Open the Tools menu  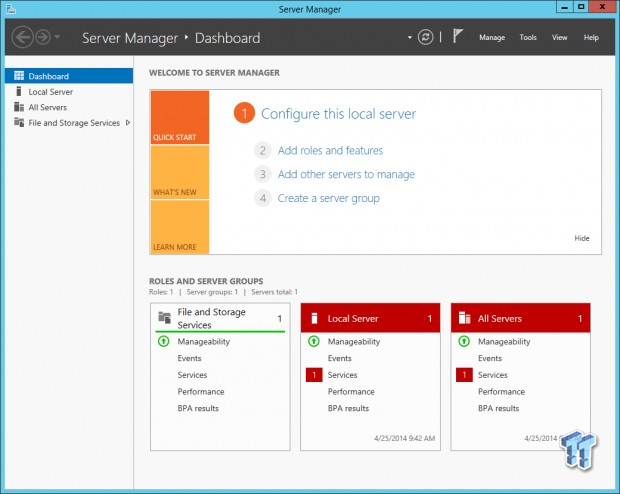(x=528, y=37)
